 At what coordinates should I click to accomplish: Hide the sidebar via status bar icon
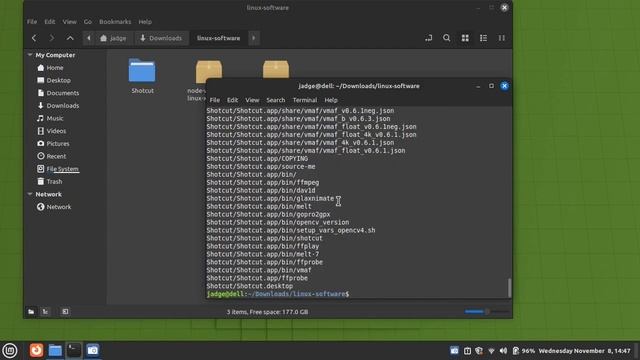[x=65, y=312]
